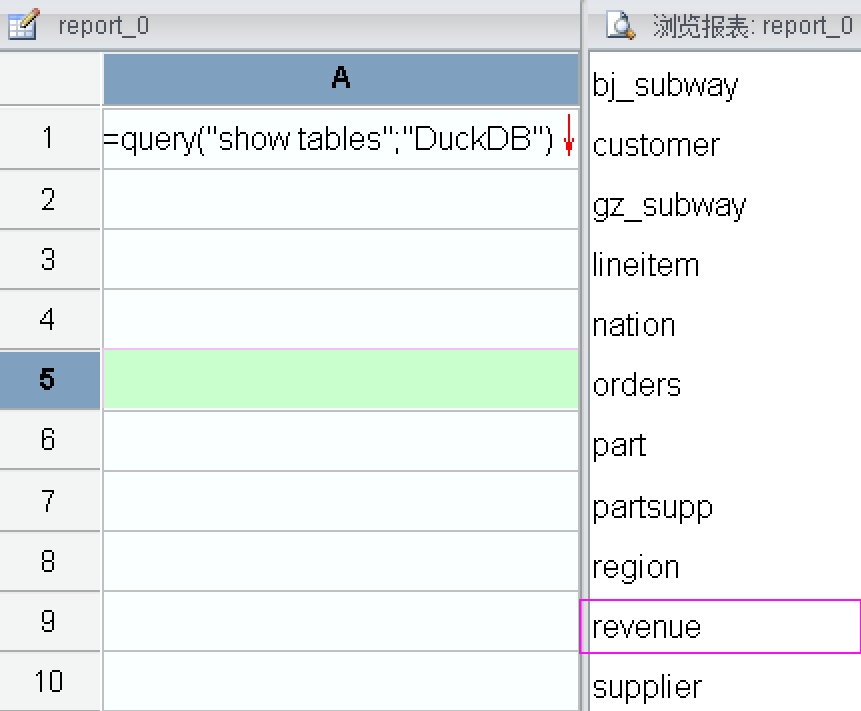Select row header 1
861x711 pixels.
[49, 139]
